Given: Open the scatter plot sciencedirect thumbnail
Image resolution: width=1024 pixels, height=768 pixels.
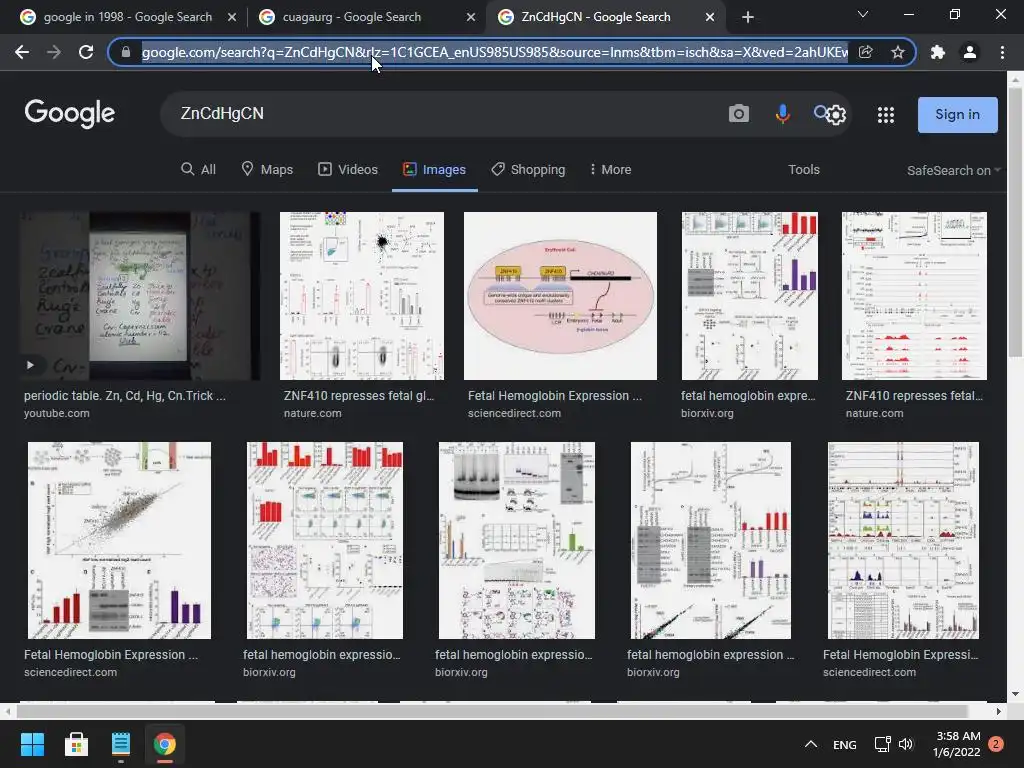Looking at the screenshot, I should click(119, 540).
